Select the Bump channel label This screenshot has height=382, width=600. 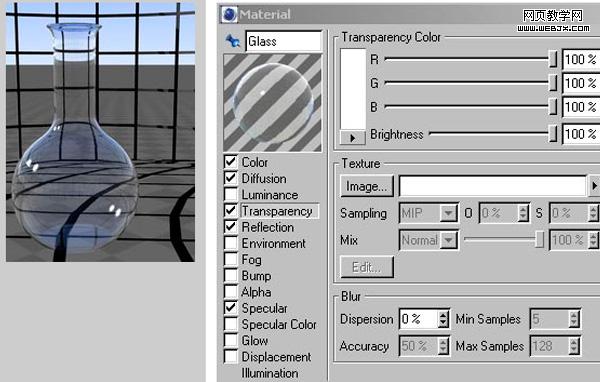tap(256, 276)
